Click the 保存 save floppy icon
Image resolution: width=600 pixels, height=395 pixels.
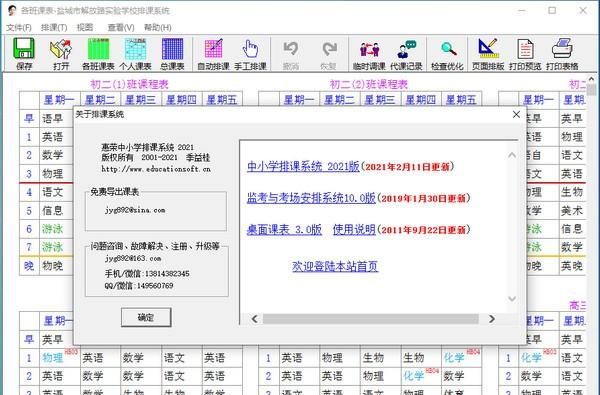pos(24,54)
